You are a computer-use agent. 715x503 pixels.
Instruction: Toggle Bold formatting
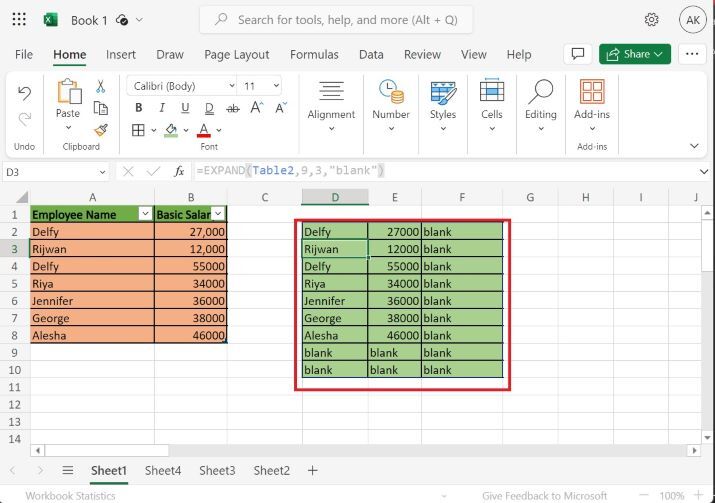click(139, 108)
